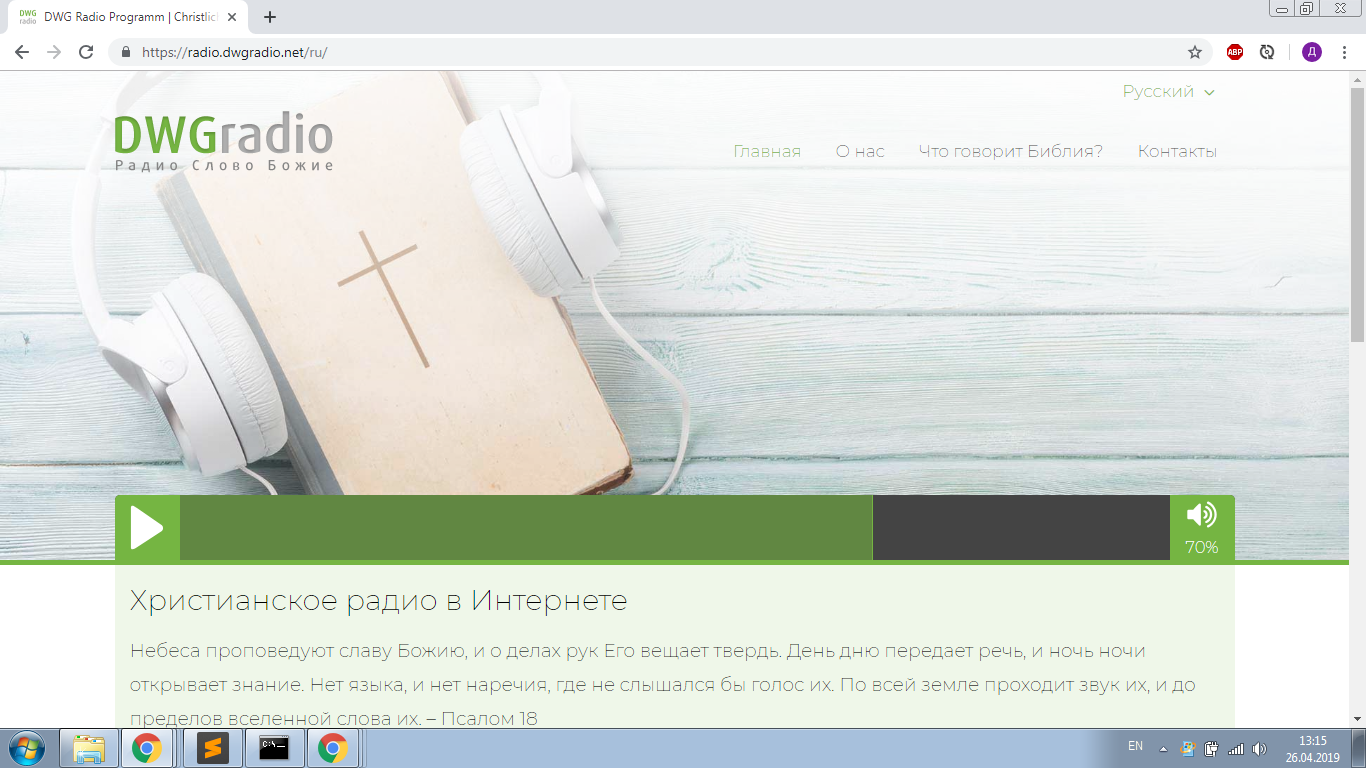Open Windows Explorer from the taskbar
Image resolution: width=1366 pixels, height=768 pixels.
click(x=90, y=748)
